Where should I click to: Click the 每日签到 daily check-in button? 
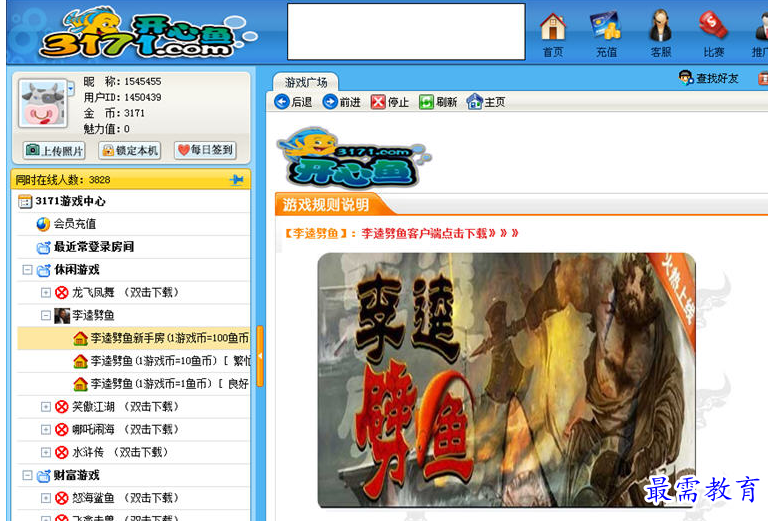tap(206, 150)
